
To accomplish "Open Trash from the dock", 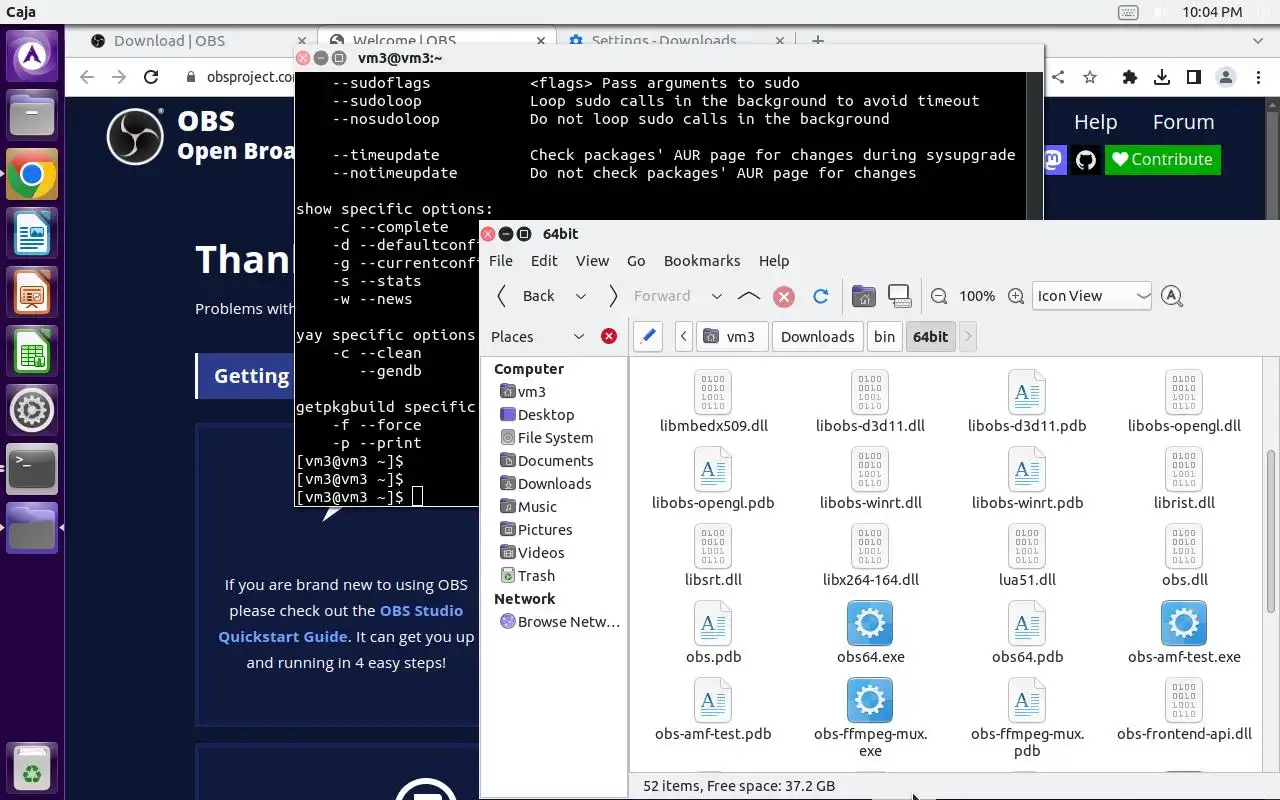I will 32,770.
